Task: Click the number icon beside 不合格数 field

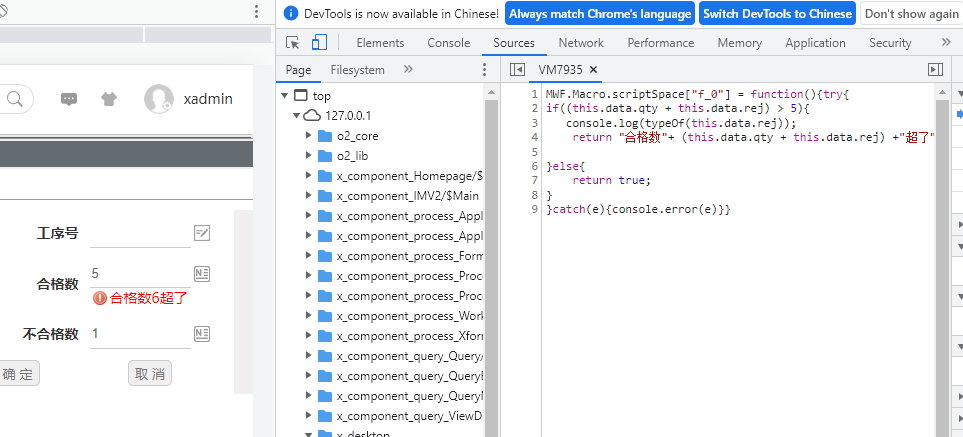Action: click(x=202, y=333)
